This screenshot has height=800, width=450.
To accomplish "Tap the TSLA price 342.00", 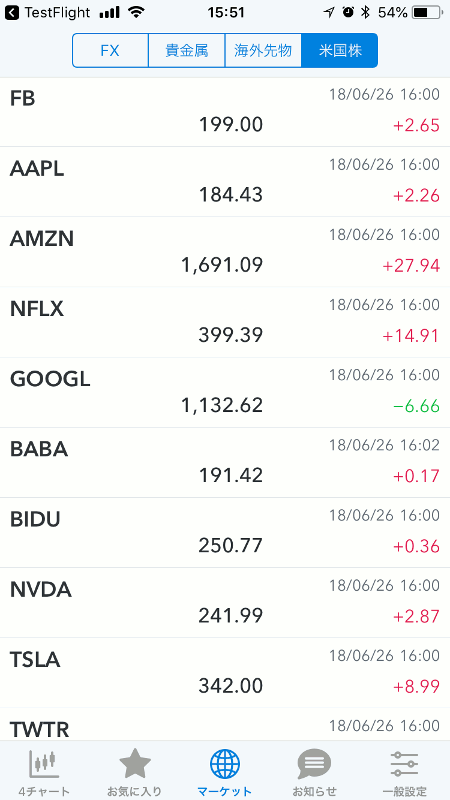I will [x=231, y=686].
